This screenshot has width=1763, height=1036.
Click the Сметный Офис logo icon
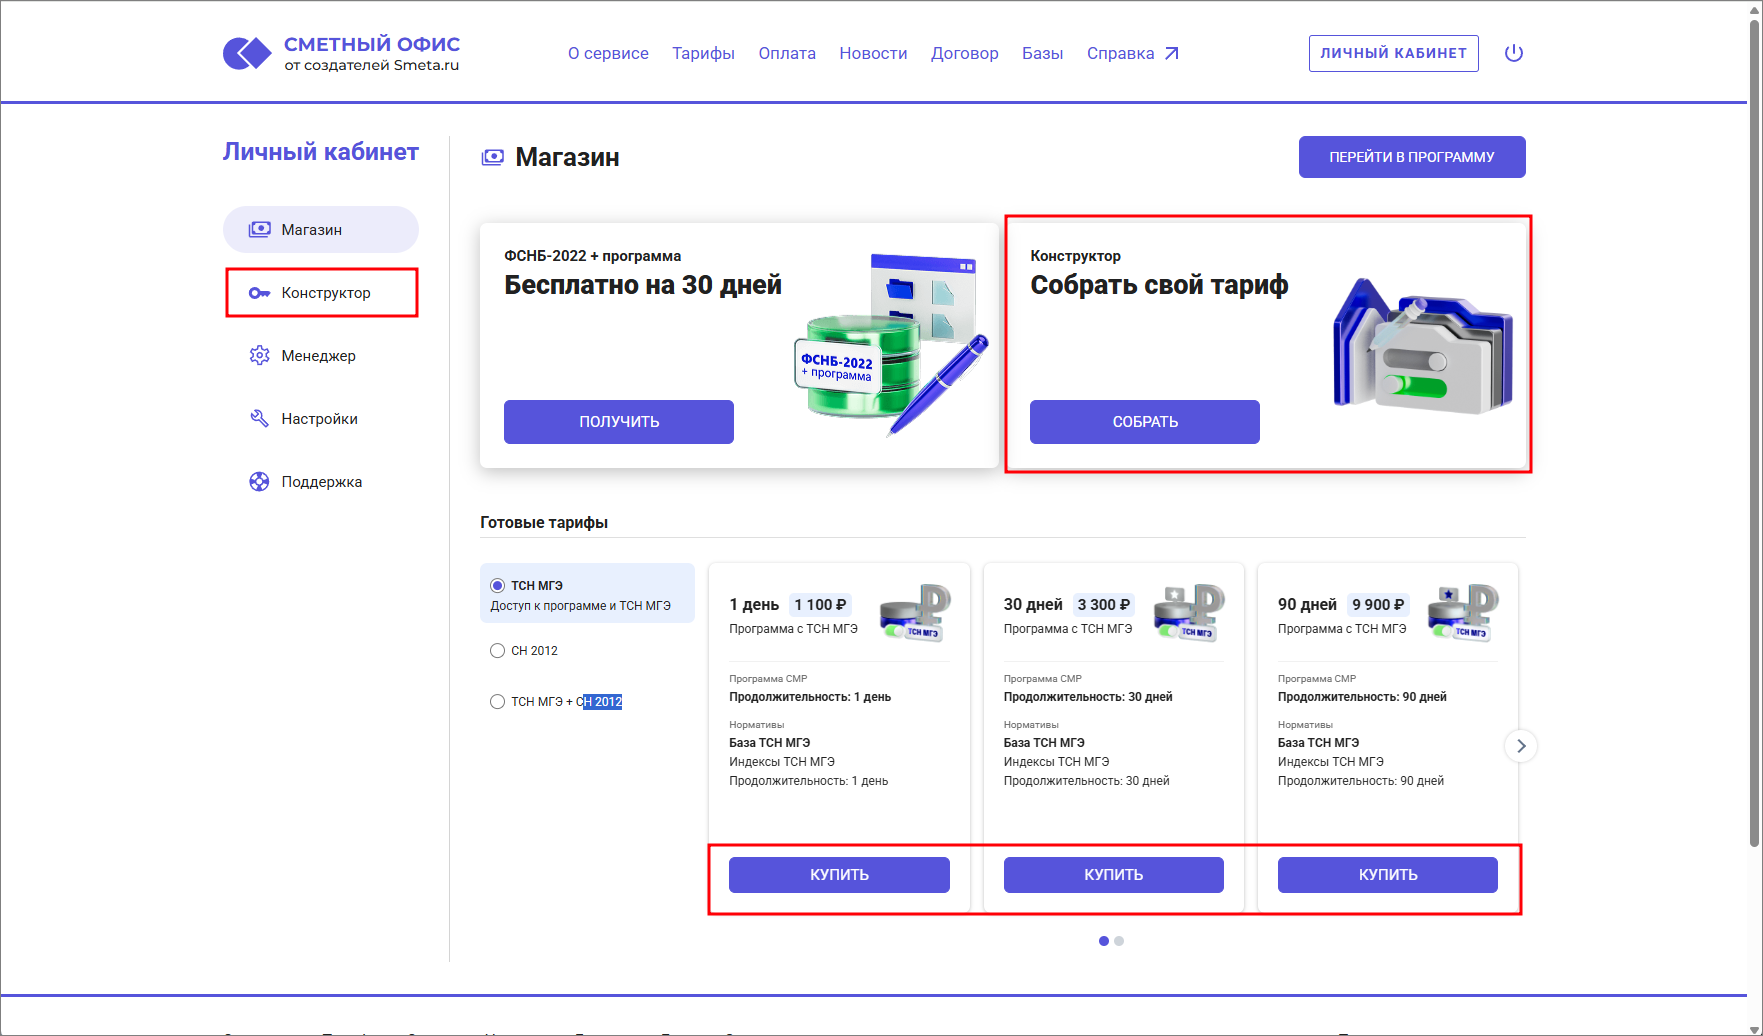(247, 53)
